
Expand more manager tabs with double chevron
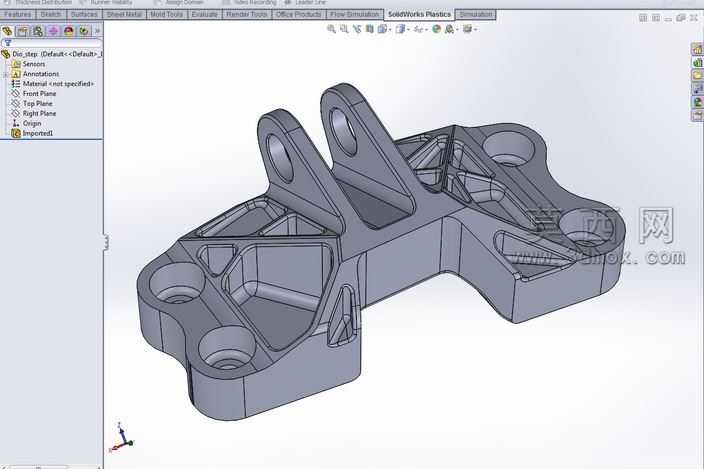point(97,31)
